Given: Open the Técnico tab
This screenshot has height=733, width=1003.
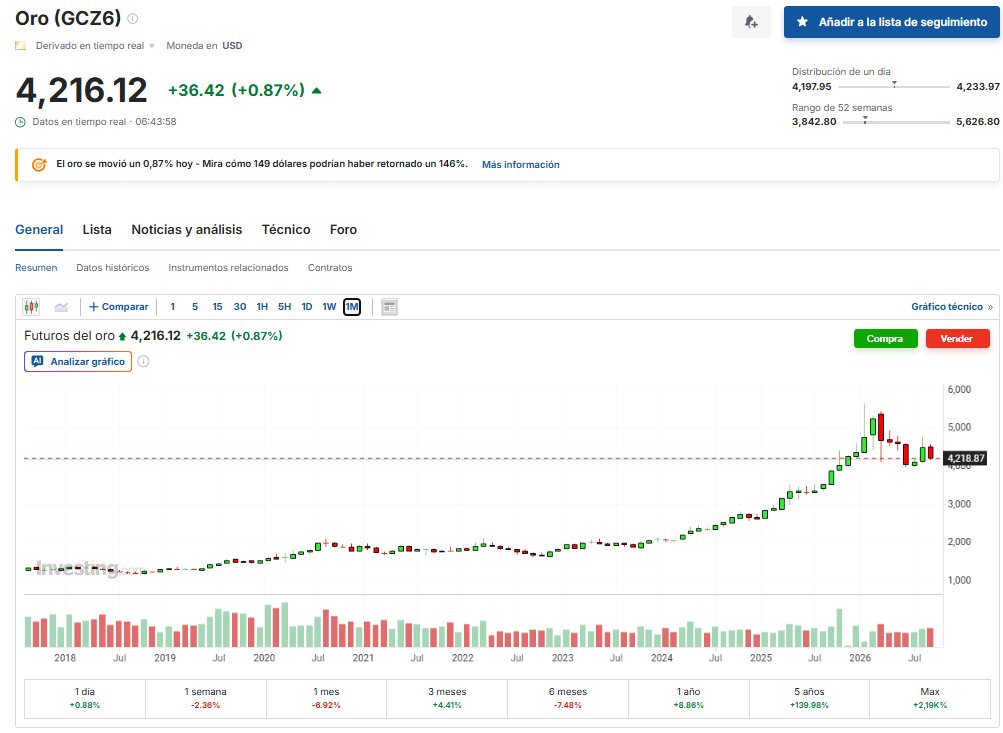Looking at the screenshot, I should 286,230.
